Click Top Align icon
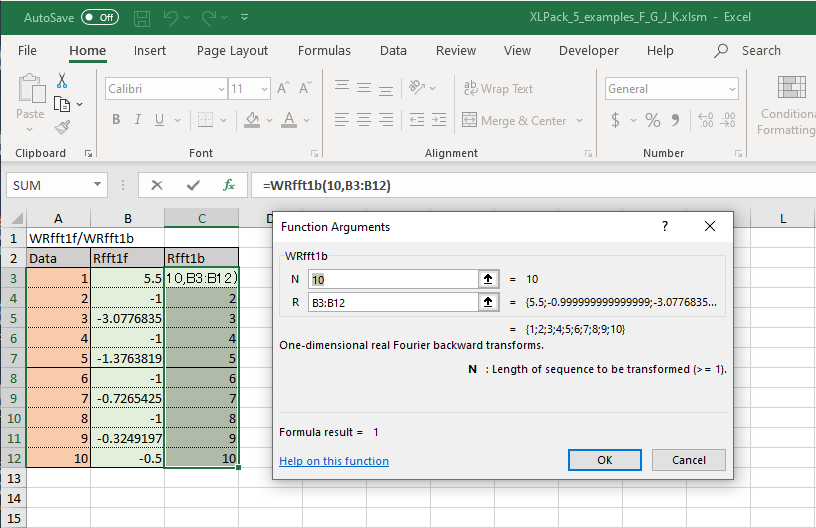This screenshot has width=816, height=528. (342, 87)
